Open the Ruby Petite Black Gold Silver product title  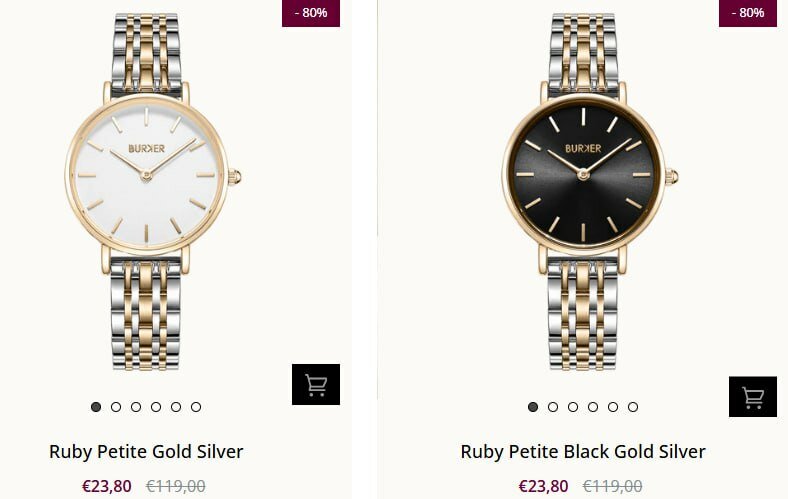tap(583, 452)
